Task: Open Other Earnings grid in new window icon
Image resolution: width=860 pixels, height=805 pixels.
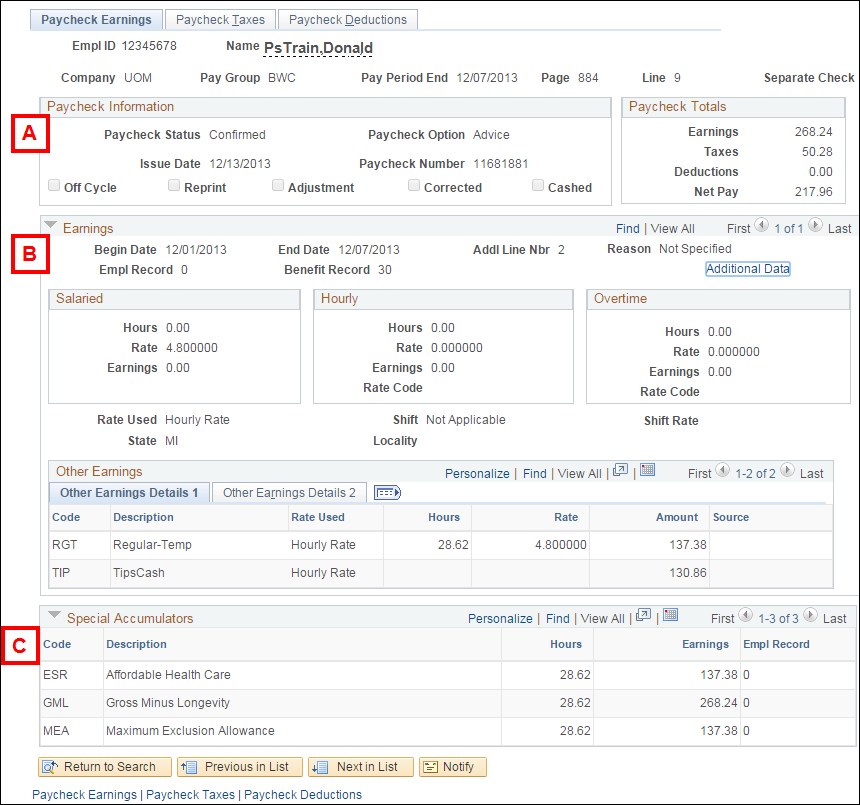Action: 621,472
